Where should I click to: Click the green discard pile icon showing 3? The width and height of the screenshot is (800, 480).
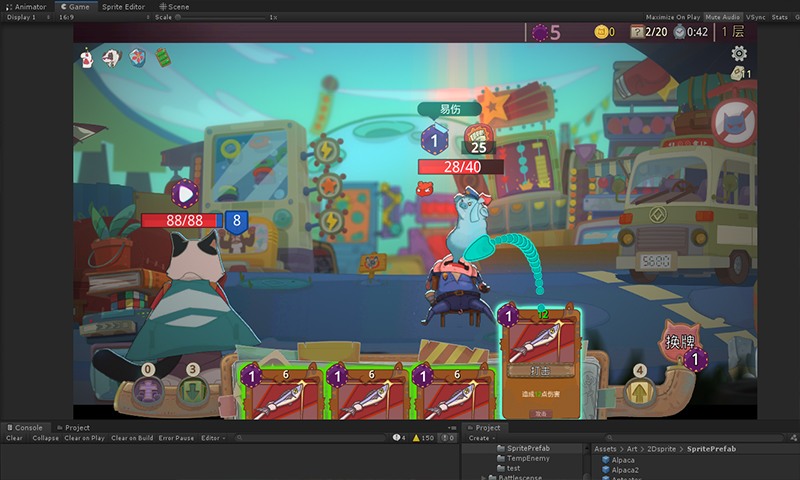[193, 387]
